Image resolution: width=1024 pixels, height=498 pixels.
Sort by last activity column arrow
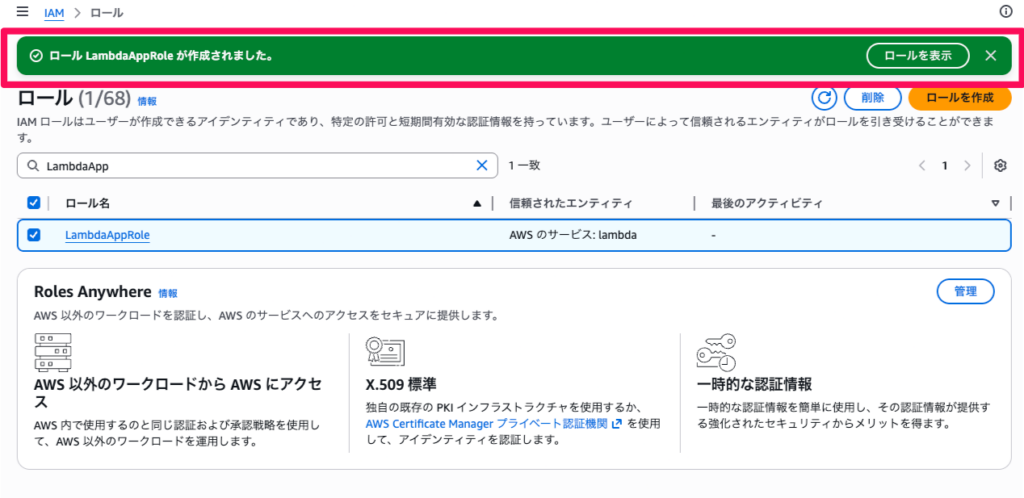[x=995, y=203]
